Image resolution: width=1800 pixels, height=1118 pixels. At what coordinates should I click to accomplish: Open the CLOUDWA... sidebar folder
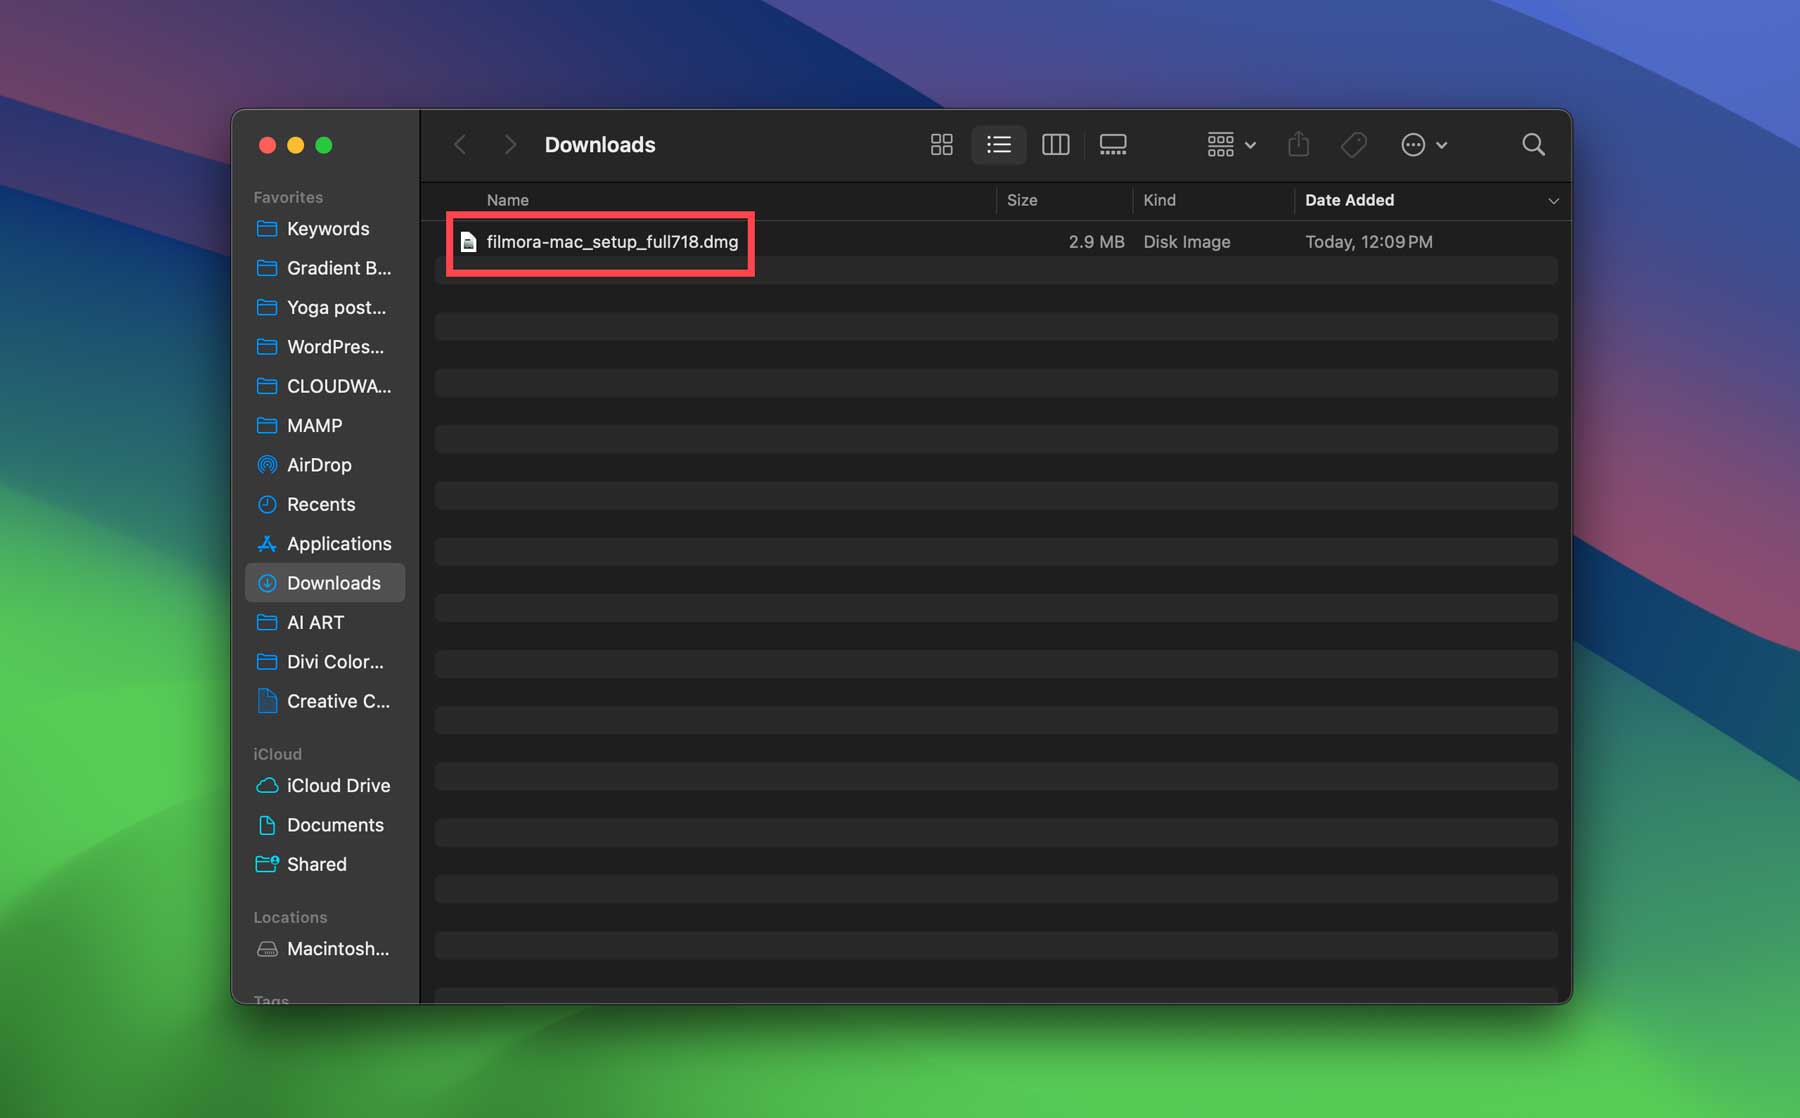[325, 386]
